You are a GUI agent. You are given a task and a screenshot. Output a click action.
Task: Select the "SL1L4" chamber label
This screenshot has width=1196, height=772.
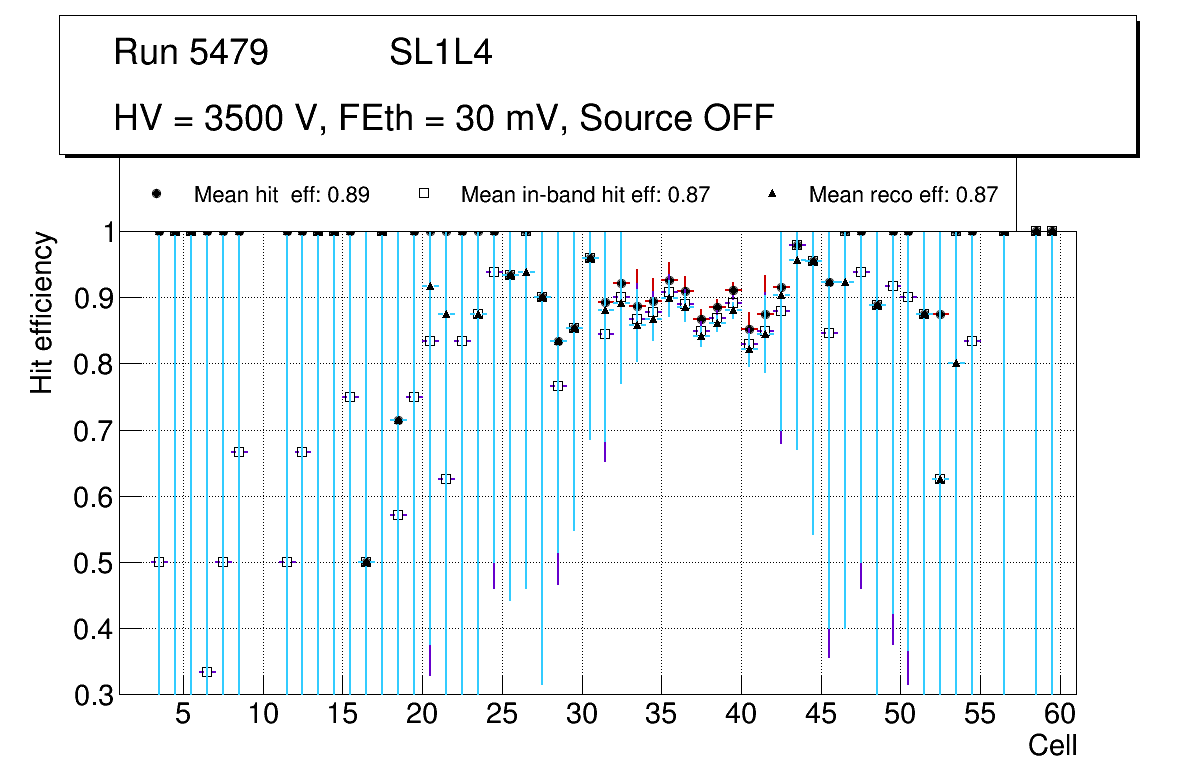point(440,53)
